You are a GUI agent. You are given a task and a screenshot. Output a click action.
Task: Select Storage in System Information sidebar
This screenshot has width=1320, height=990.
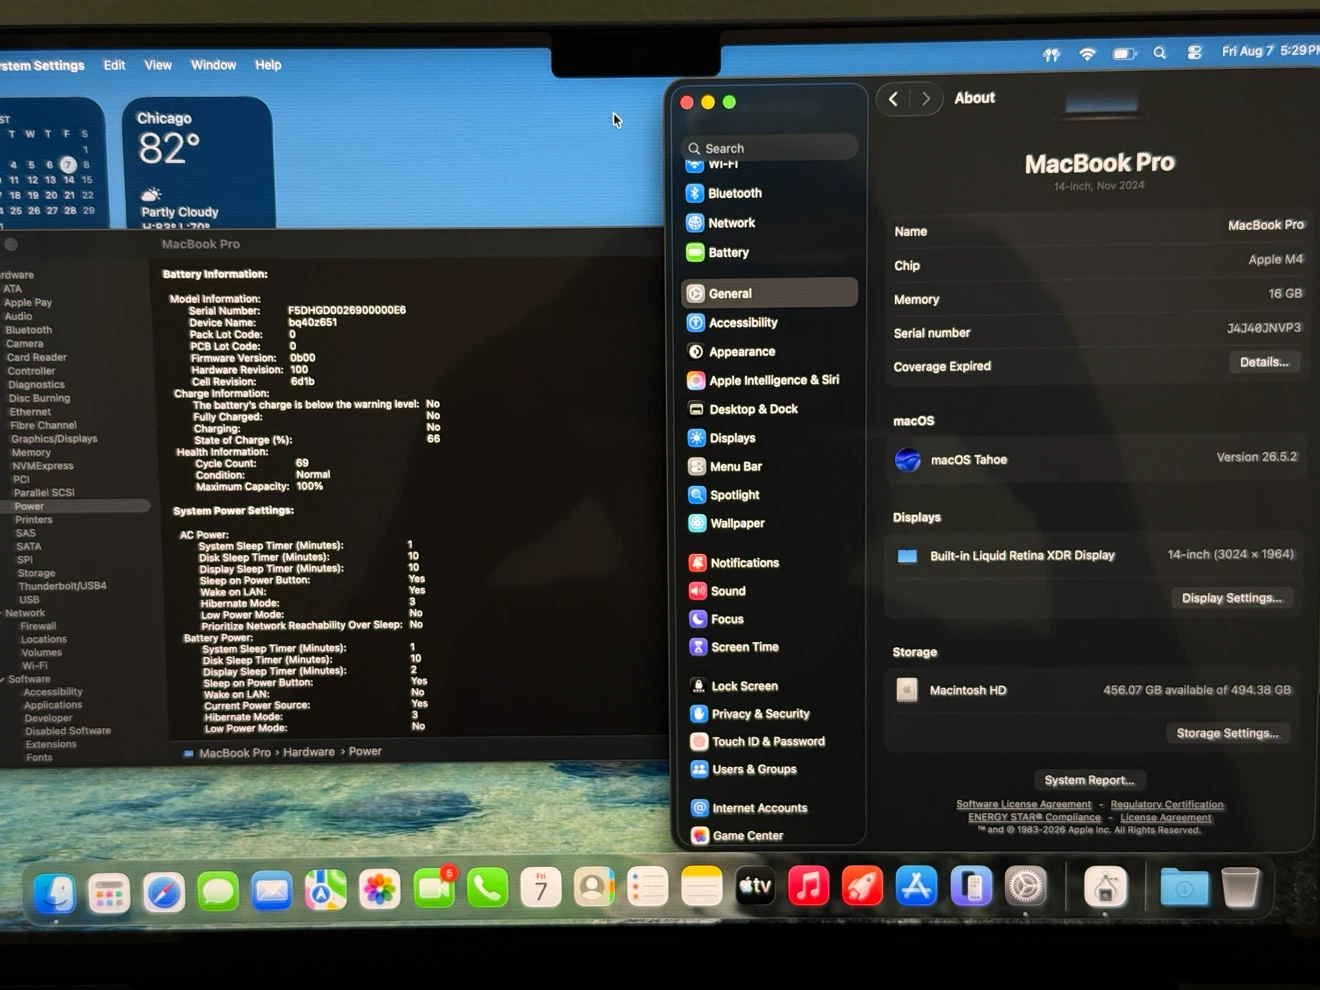coord(36,573)
